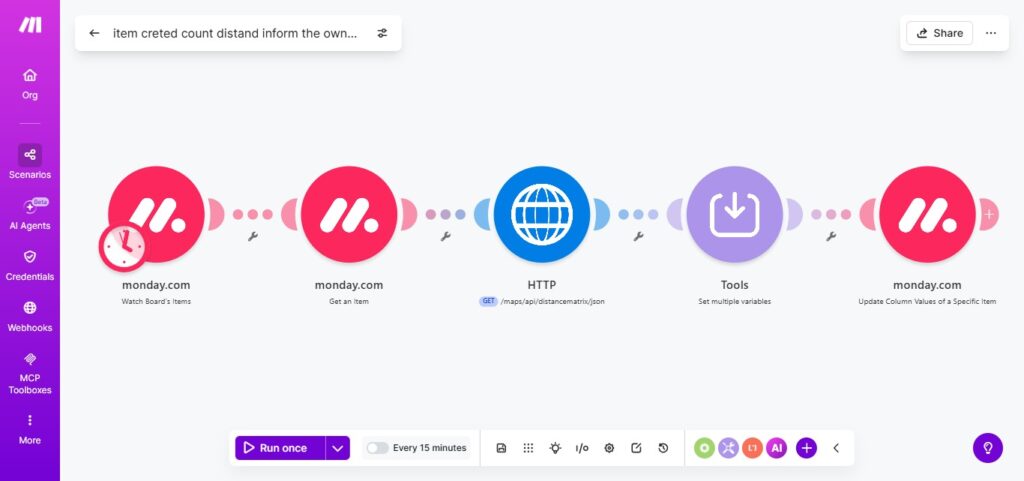Click the purple tools favorite icon
The image size is (1024, 481).
pyautogui.click(x=728, y=448)
